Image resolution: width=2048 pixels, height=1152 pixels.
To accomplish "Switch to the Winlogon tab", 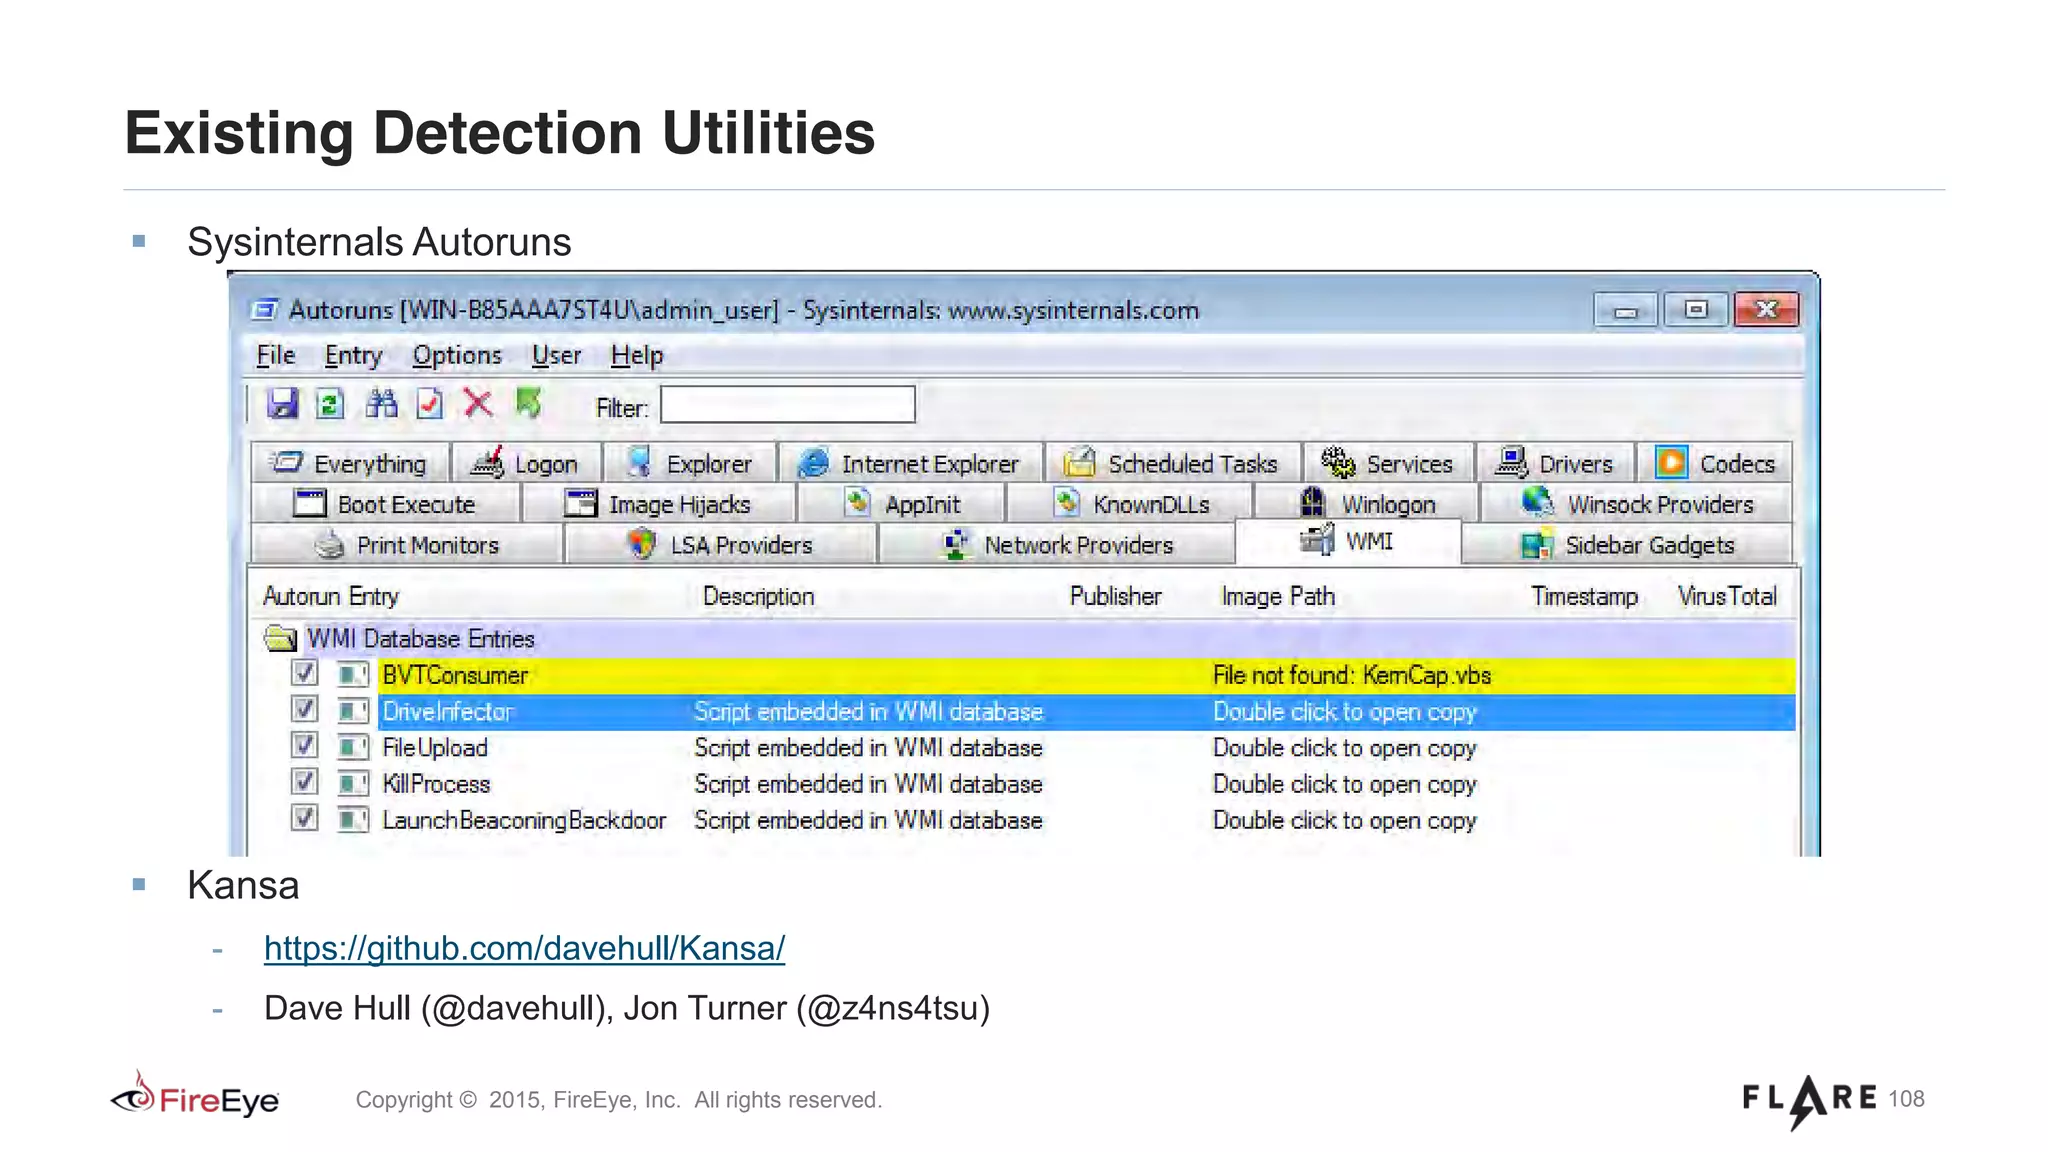I will coord(1368,504).
